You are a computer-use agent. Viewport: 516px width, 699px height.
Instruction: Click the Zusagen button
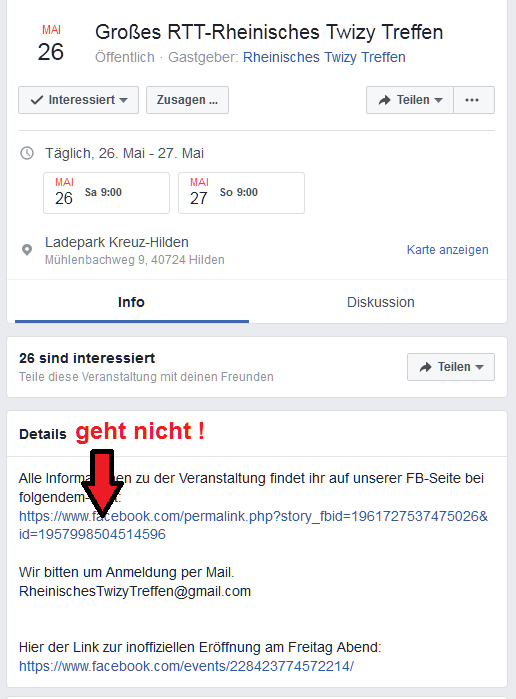coord(187,100)
